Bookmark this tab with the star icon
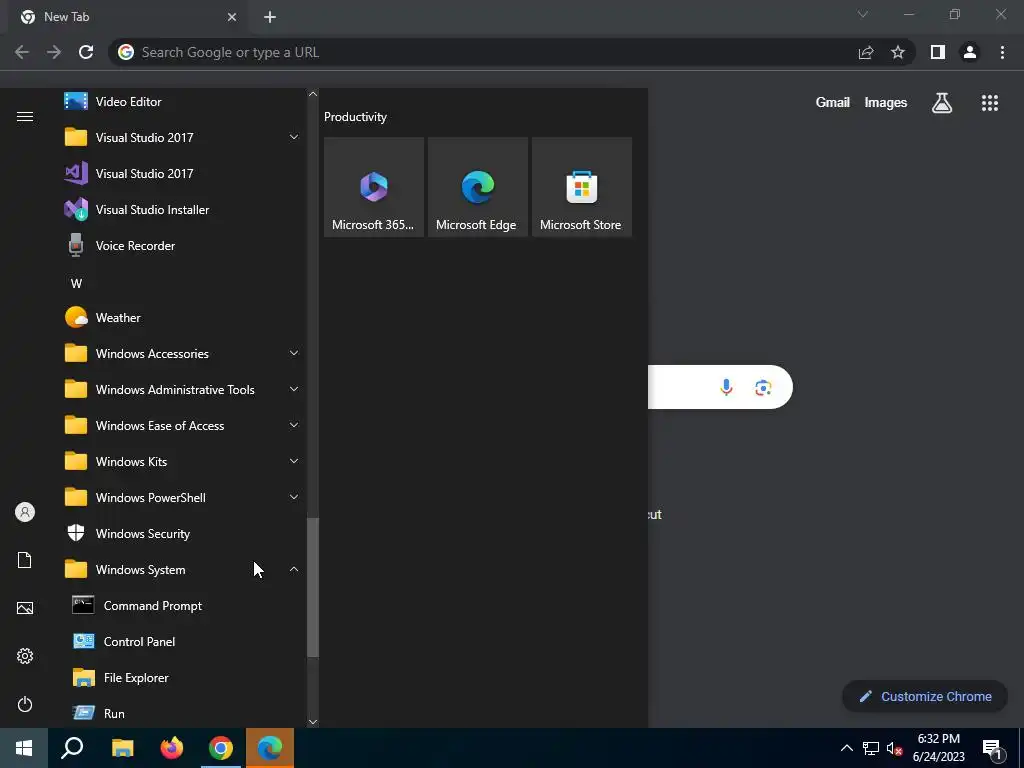This screenshot has height=768, width=1024. (898, 52)
